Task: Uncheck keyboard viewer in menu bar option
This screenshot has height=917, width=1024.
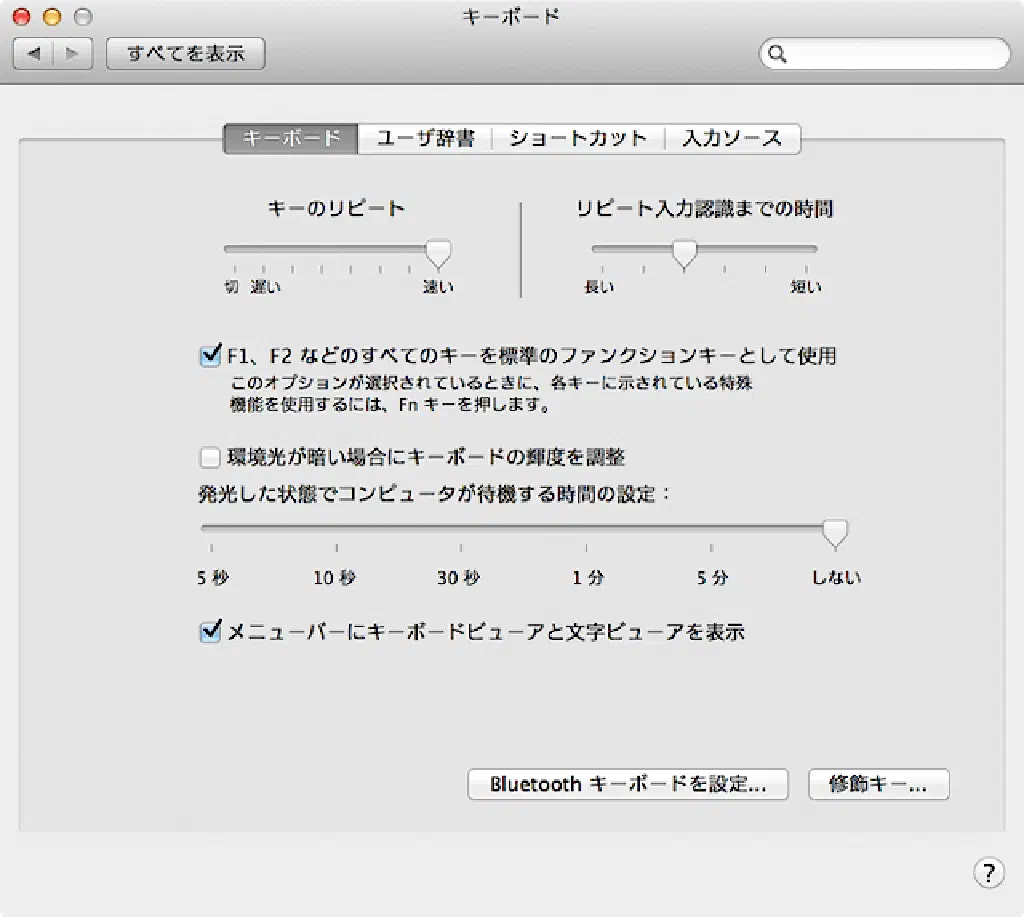Action: pos(210,632)
